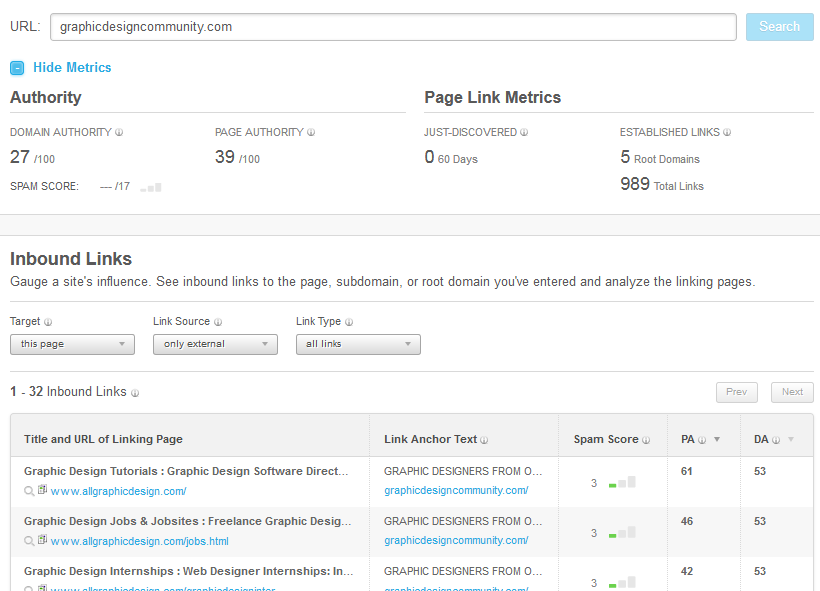Image resolution: width=820 pixels, height=591 pixels.
Task: Open the DA column info icon
Action: 776,440
